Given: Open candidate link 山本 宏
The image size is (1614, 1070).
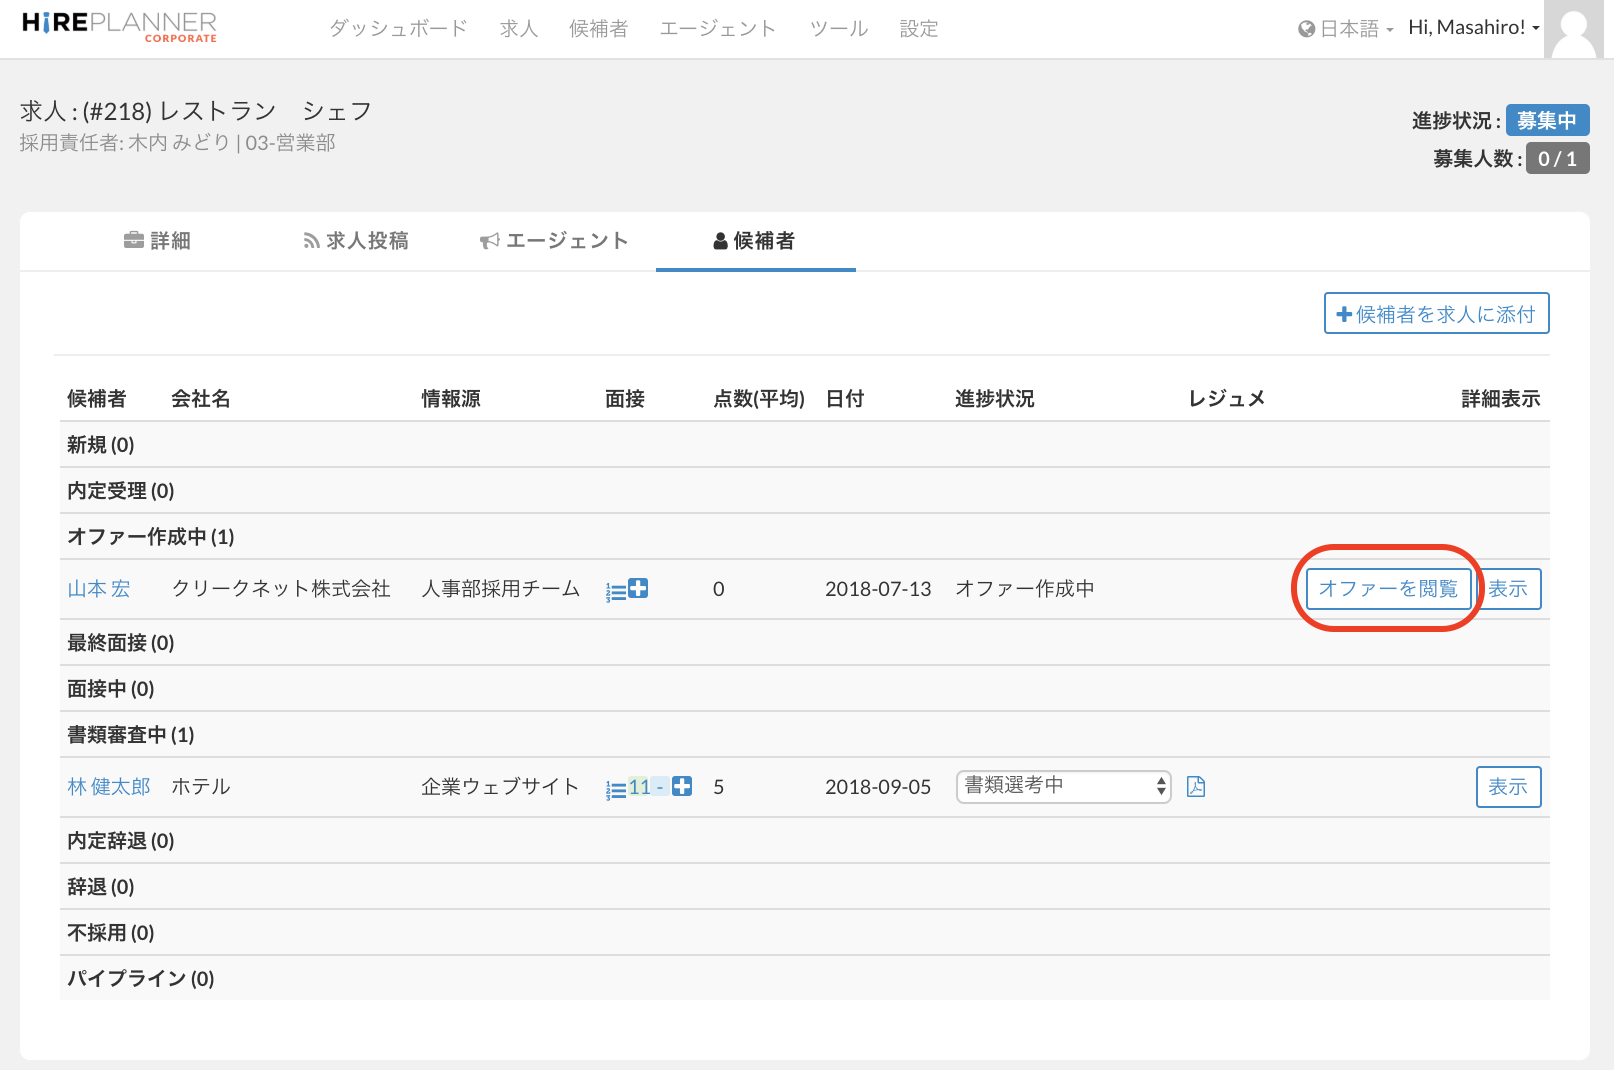Looking at the screenshot, I should 99,589.
